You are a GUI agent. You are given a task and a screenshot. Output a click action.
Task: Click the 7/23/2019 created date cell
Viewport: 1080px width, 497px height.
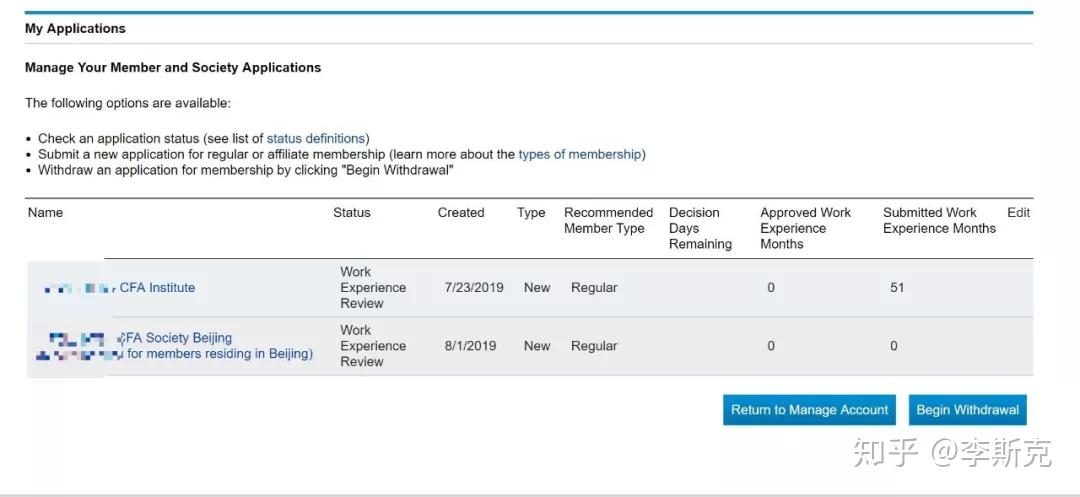point(474,288)
